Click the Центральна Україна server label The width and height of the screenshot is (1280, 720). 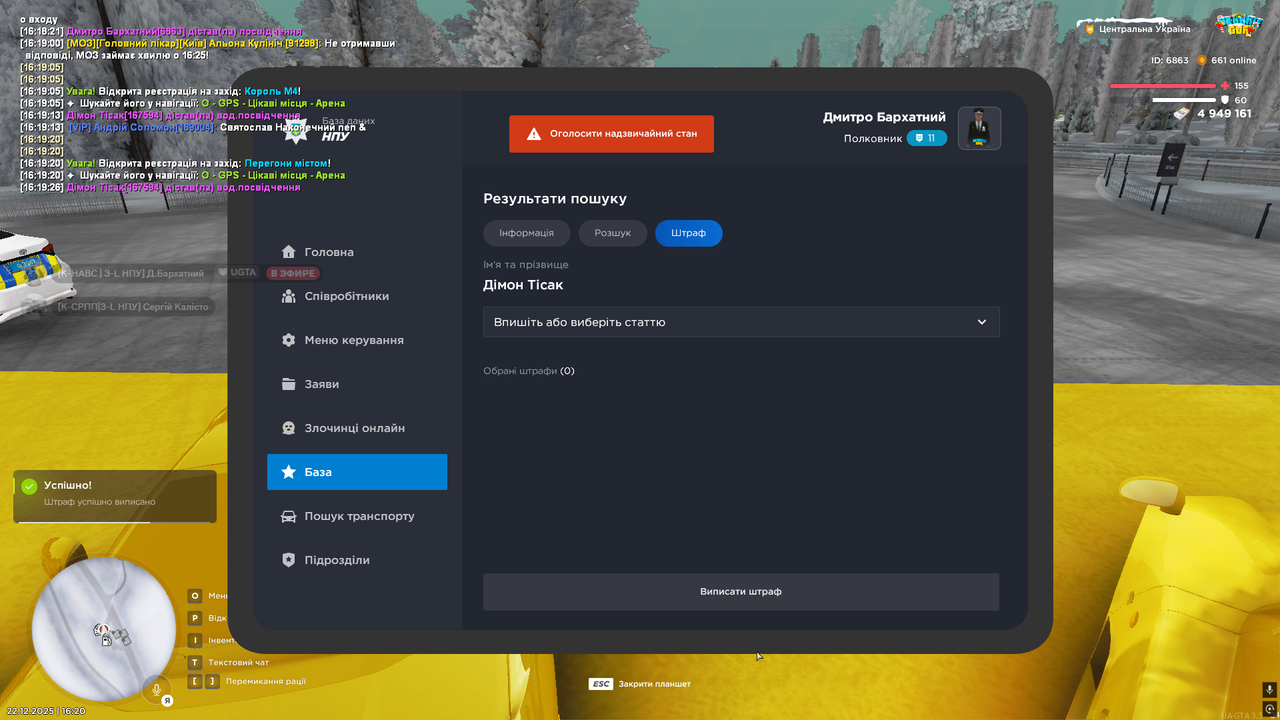point(1145,29)
